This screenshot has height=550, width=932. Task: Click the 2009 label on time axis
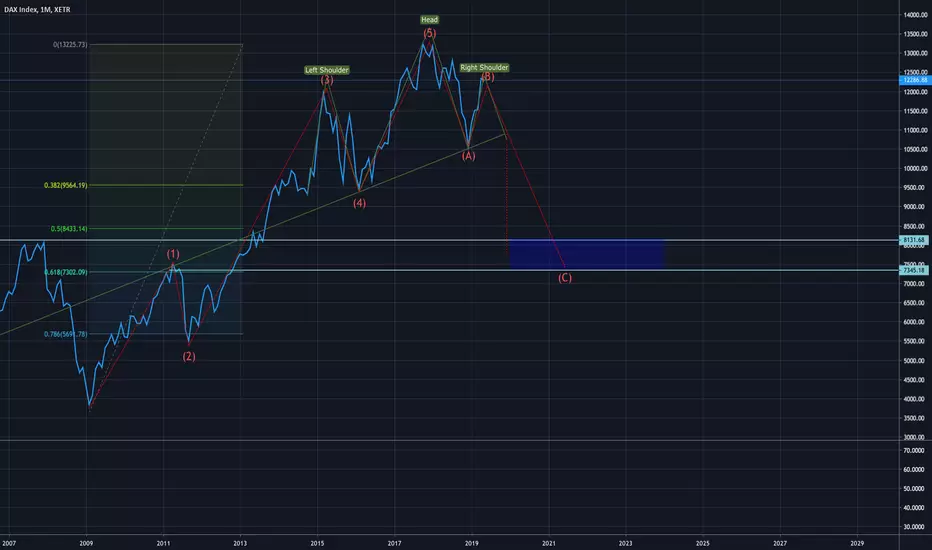(x=86, y=543)
